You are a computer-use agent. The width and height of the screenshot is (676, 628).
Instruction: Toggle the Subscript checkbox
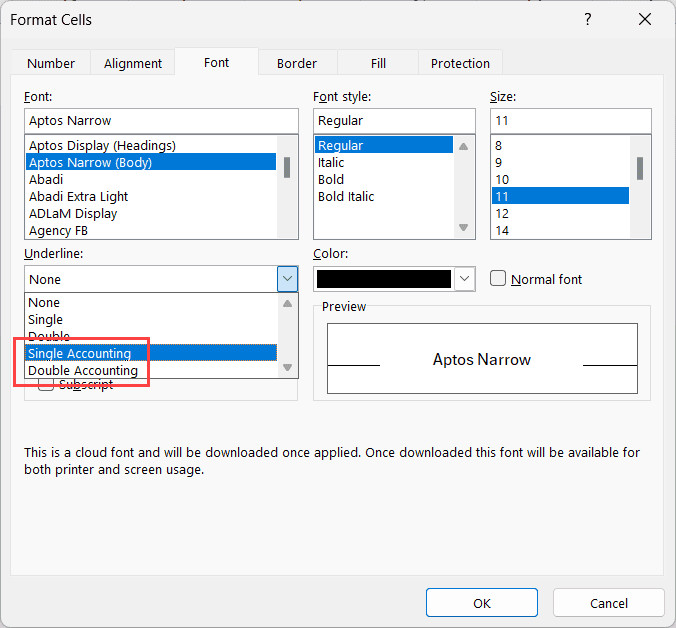(x=46, y=385)
